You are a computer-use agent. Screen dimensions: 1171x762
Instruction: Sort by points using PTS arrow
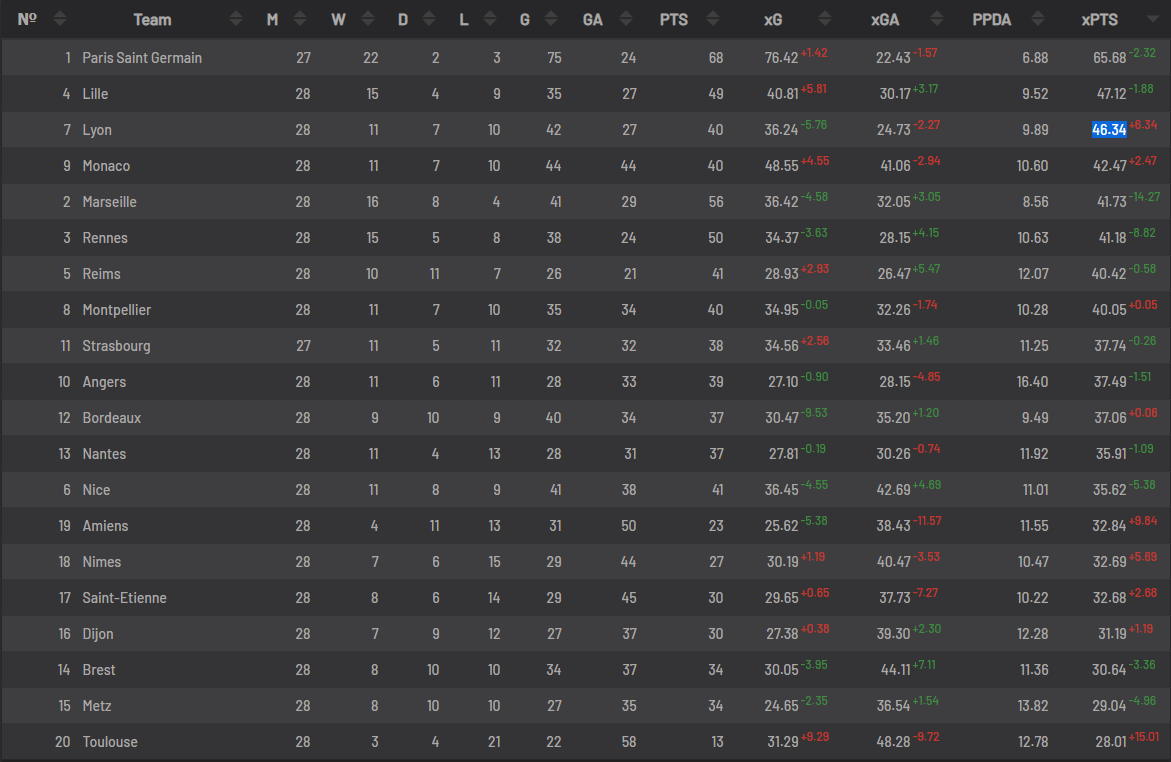(713, 19)
